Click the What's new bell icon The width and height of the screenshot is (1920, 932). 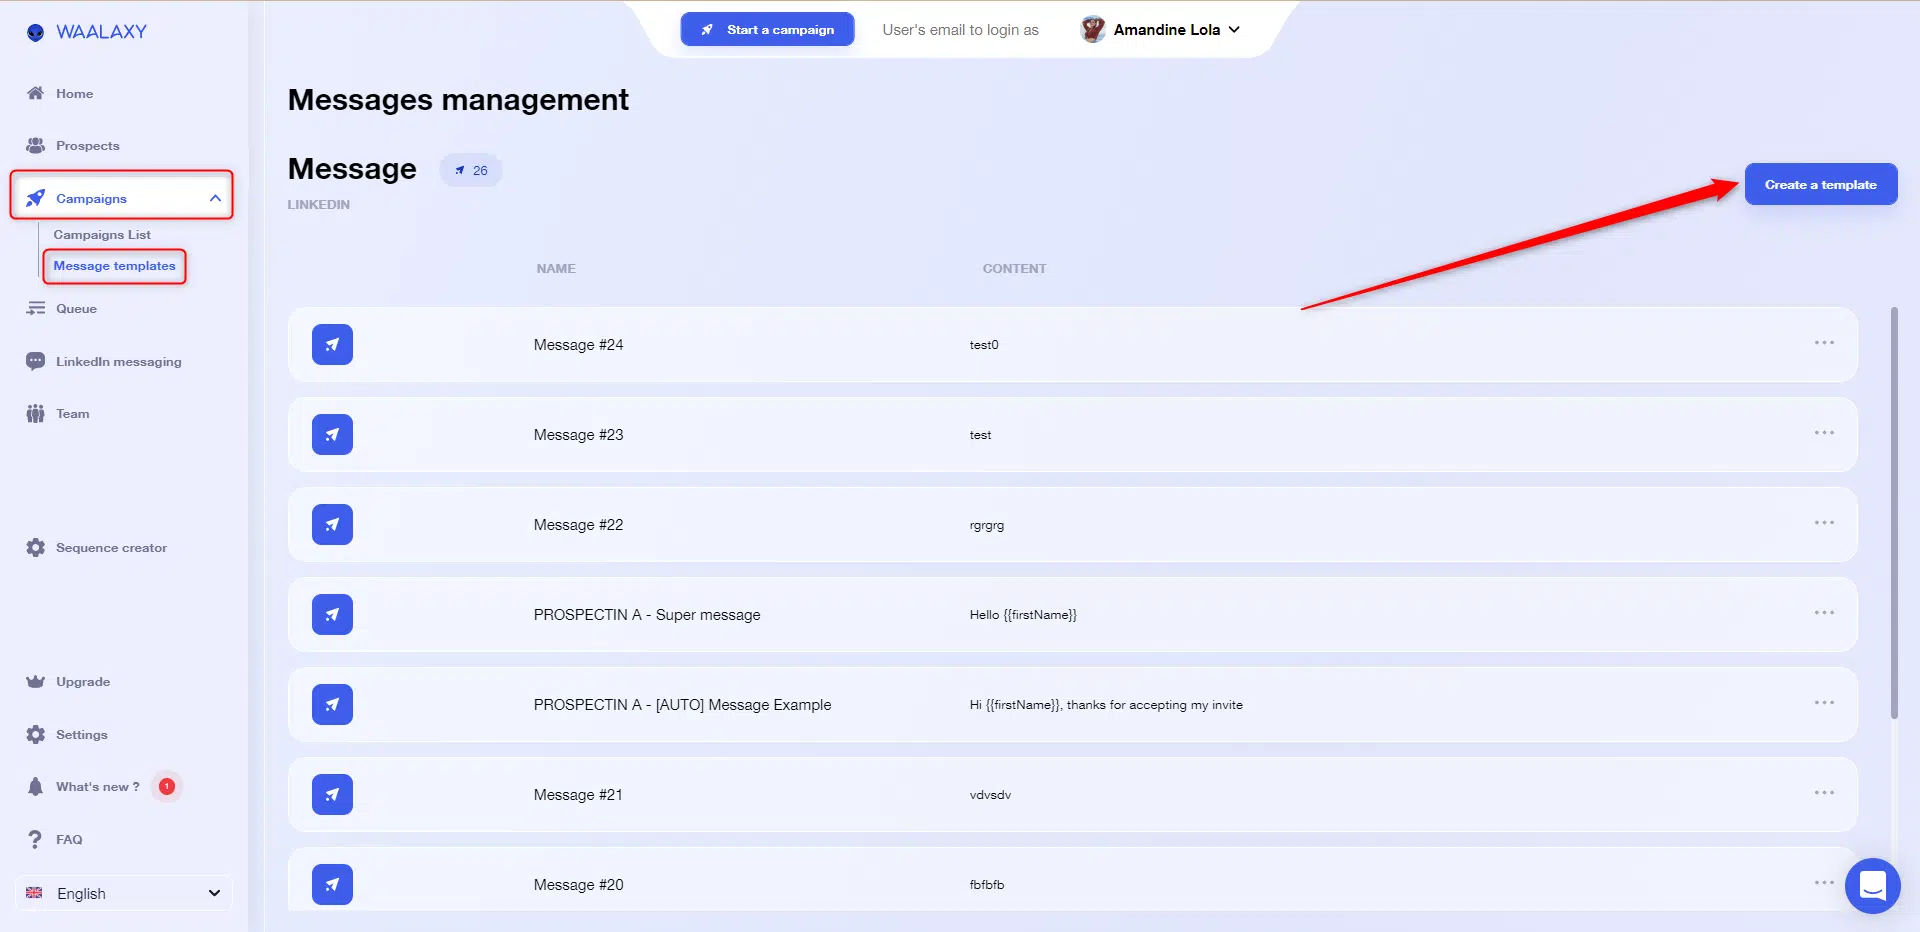pos(35,786)
